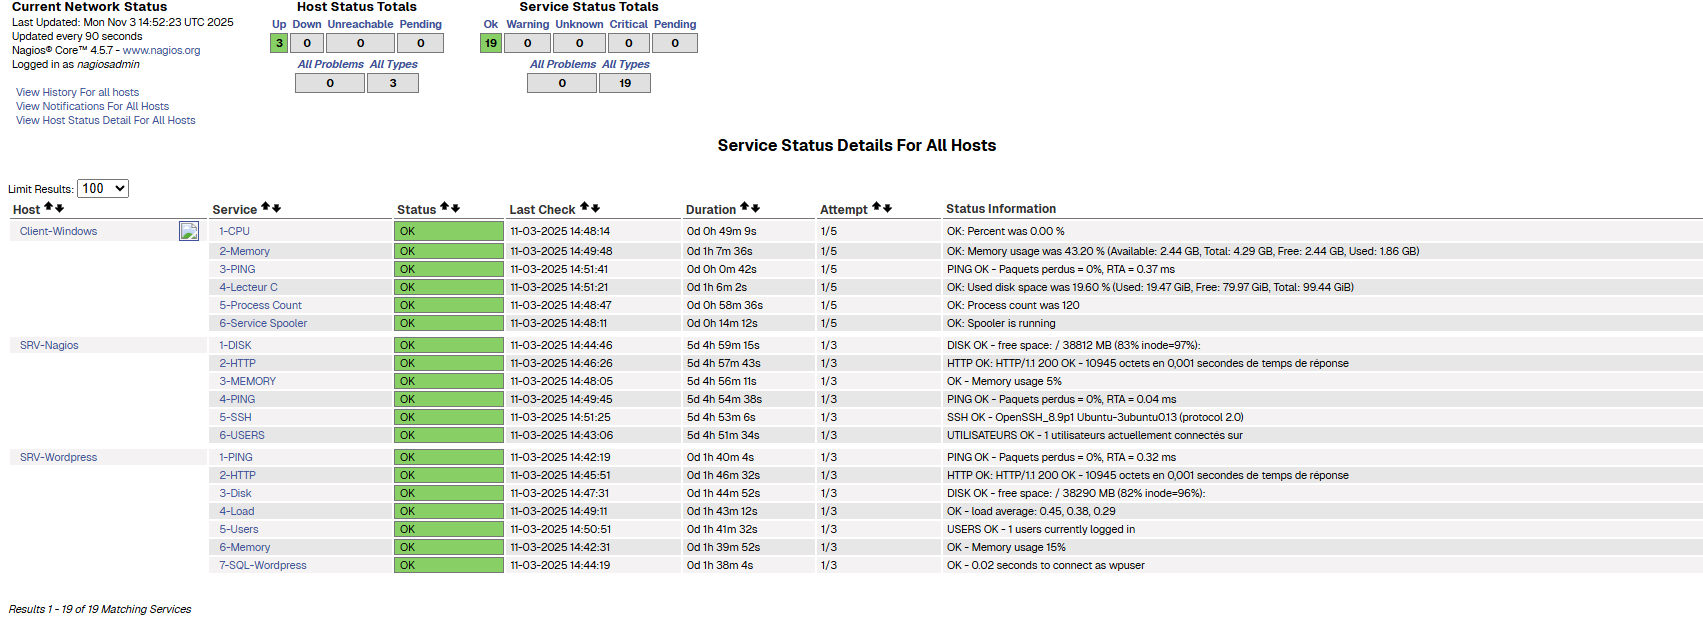Sort by Host descending with the down arrow
Screen dimensions: 1703x624
click(x=60, y=208)
